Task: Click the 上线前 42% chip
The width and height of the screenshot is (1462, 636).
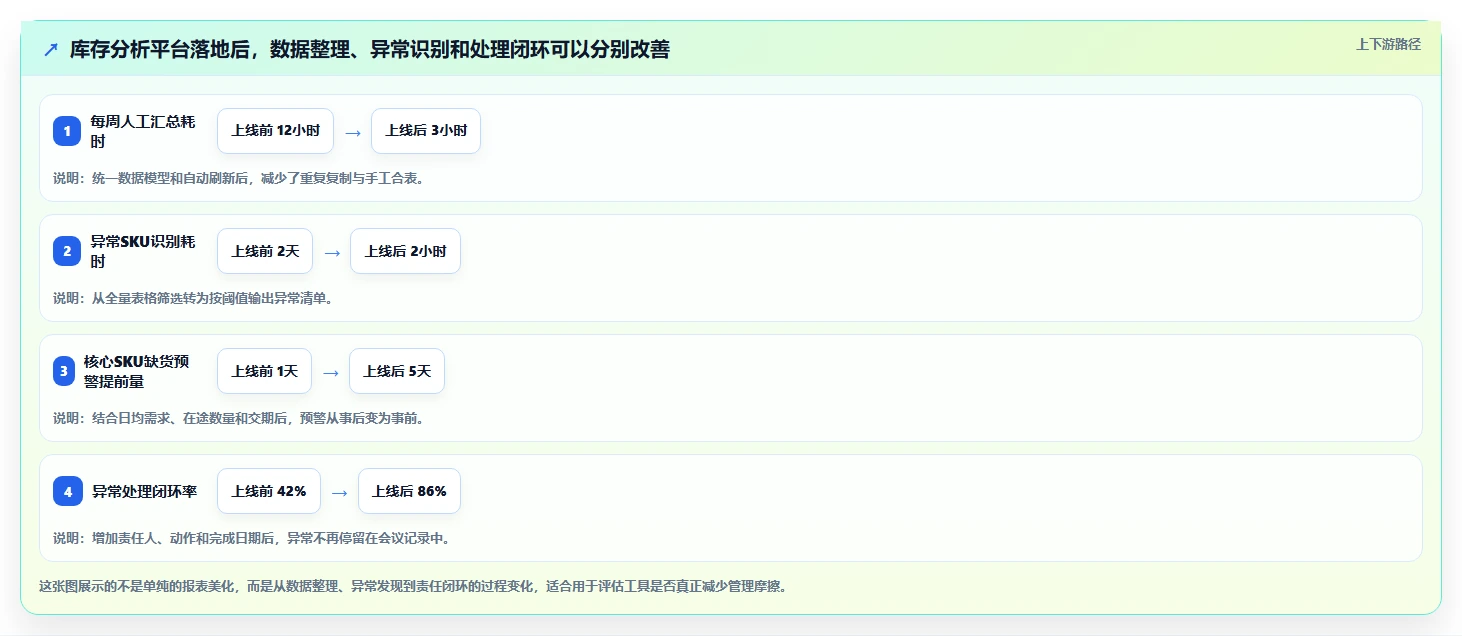Action: [x=269, y=491]
